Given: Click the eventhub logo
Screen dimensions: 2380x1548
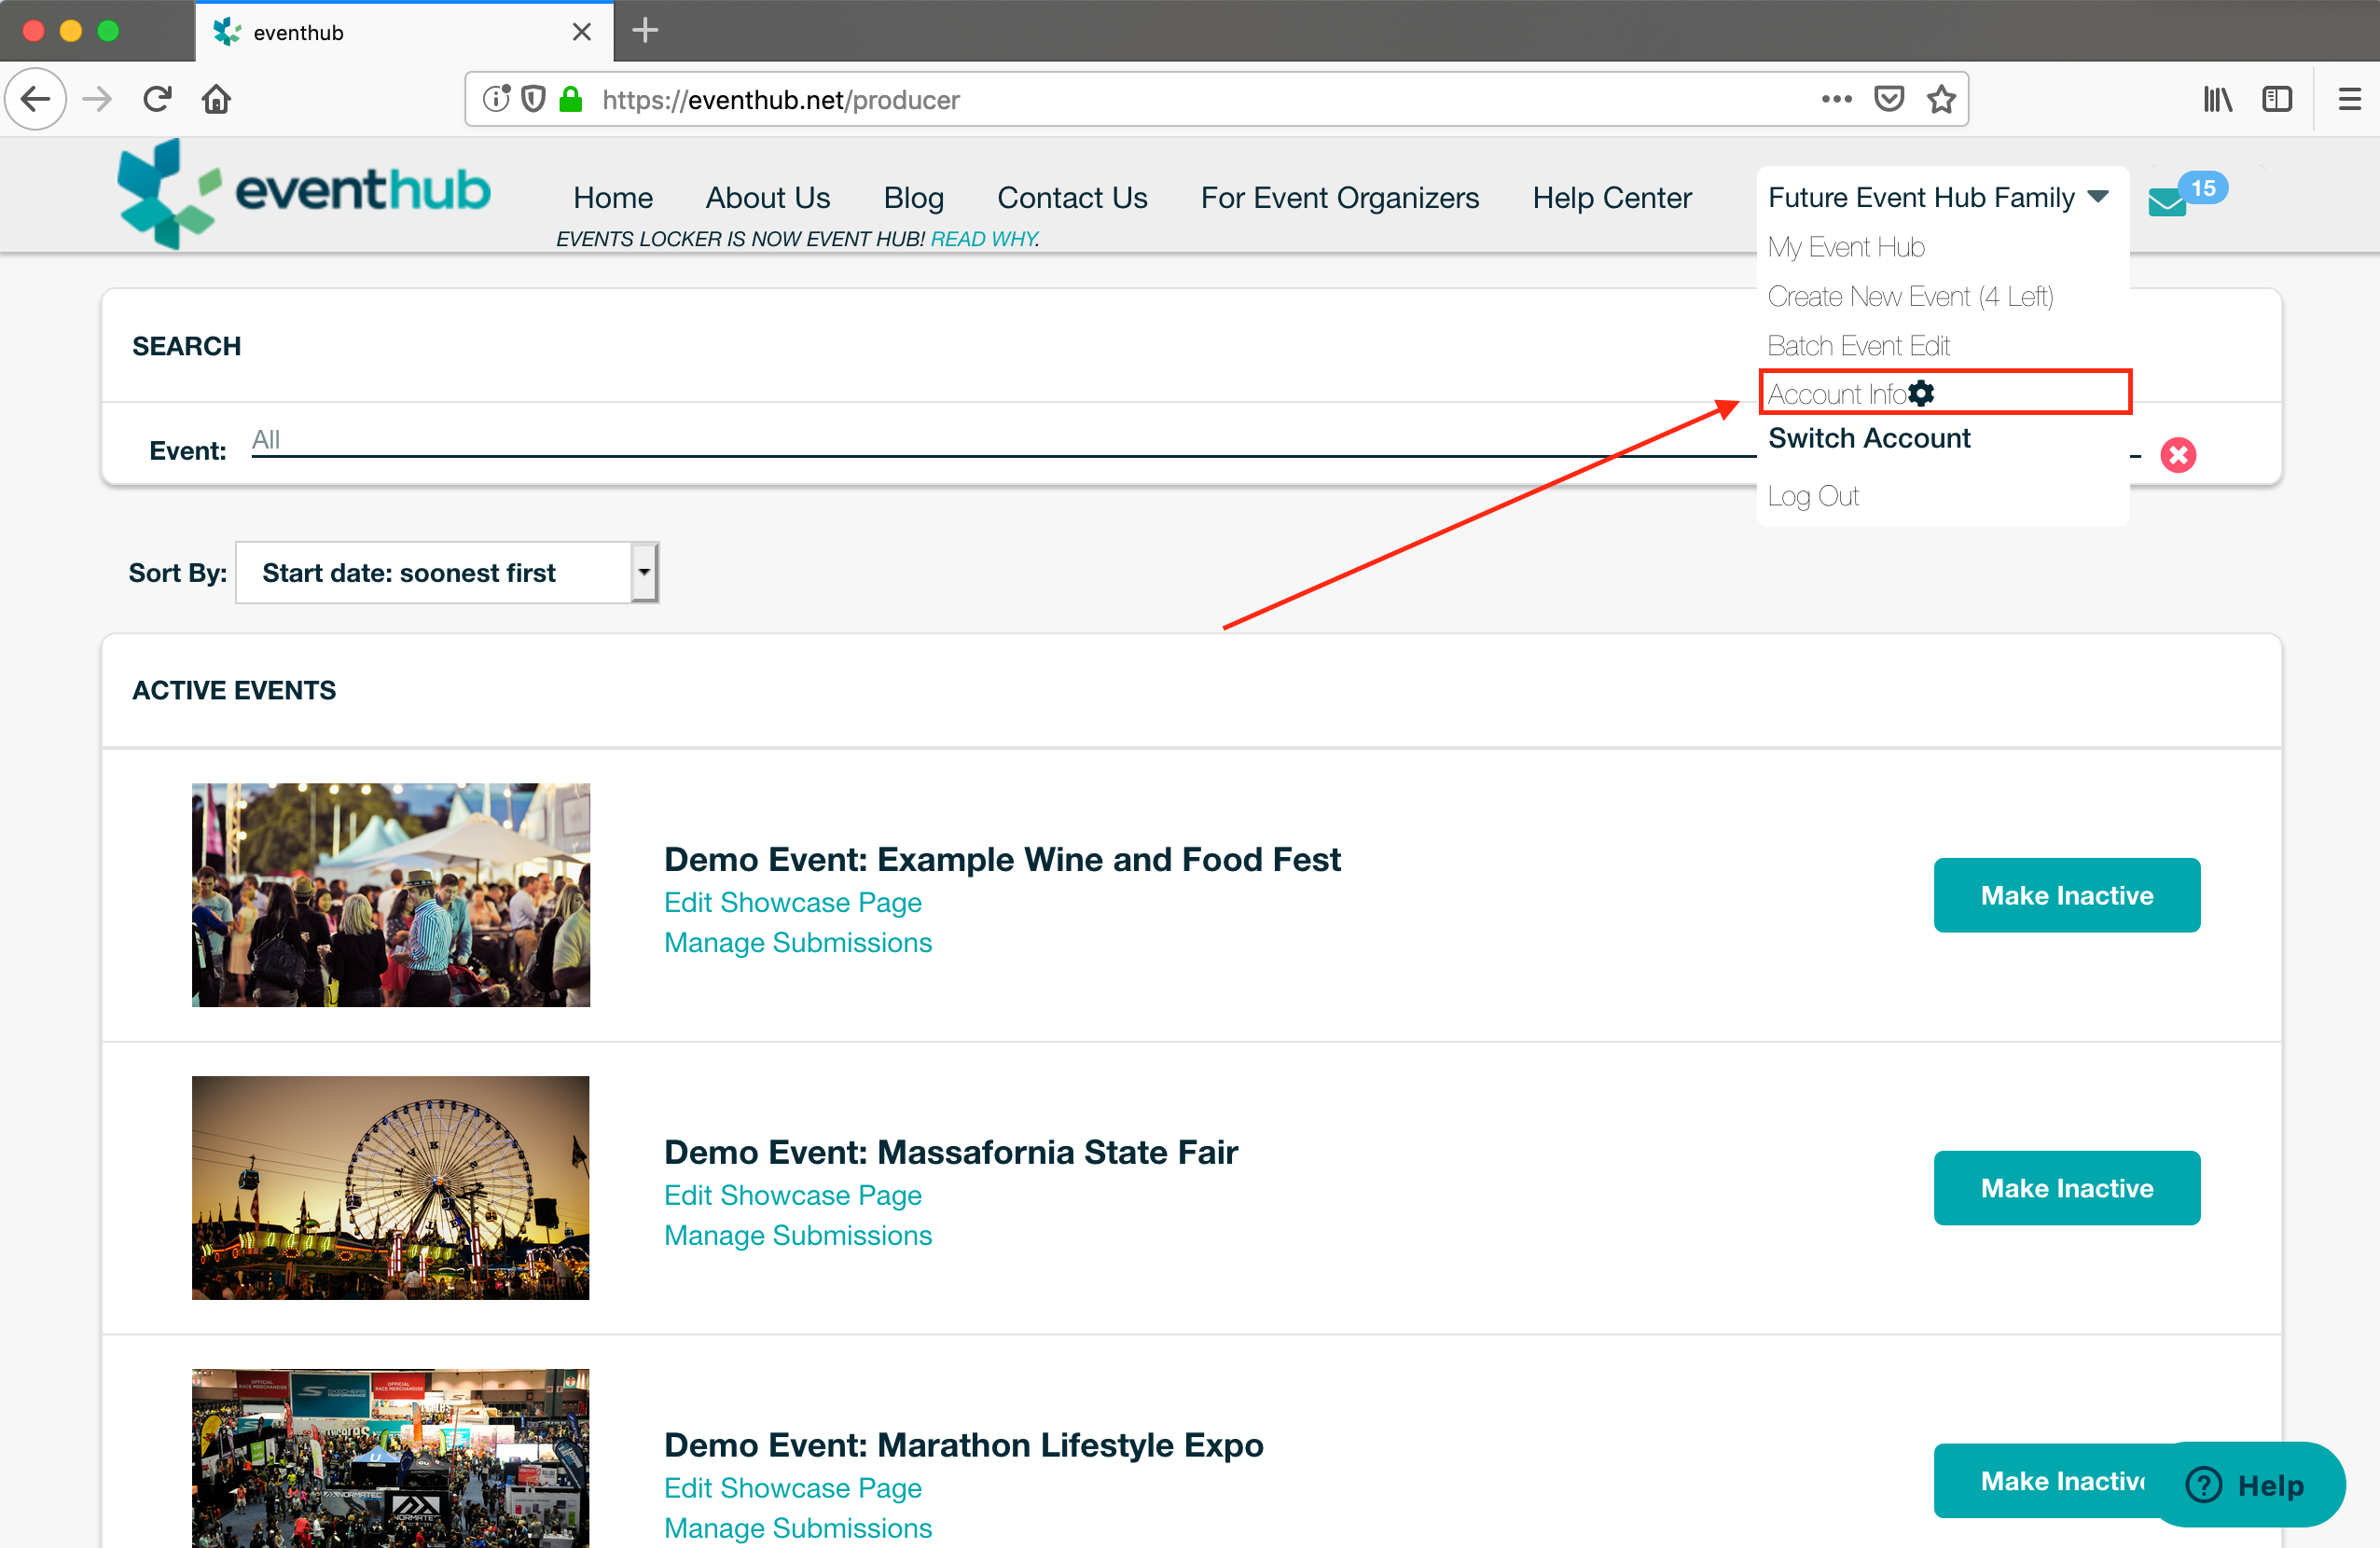Looking at the screenshot, I should point(304,193).
